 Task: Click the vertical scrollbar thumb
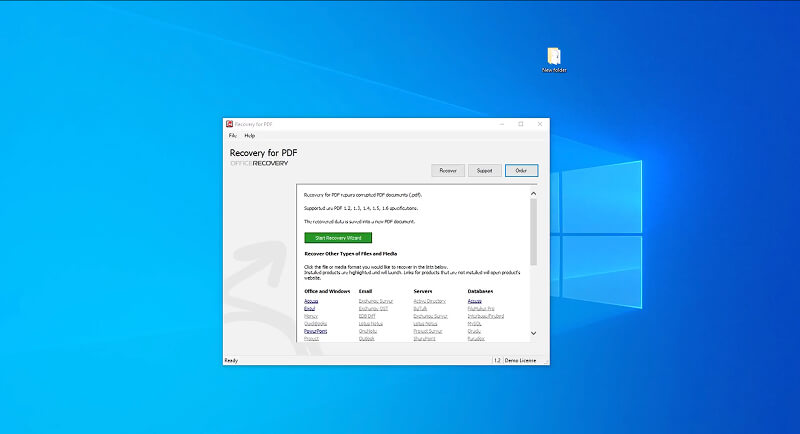(533, 230)
